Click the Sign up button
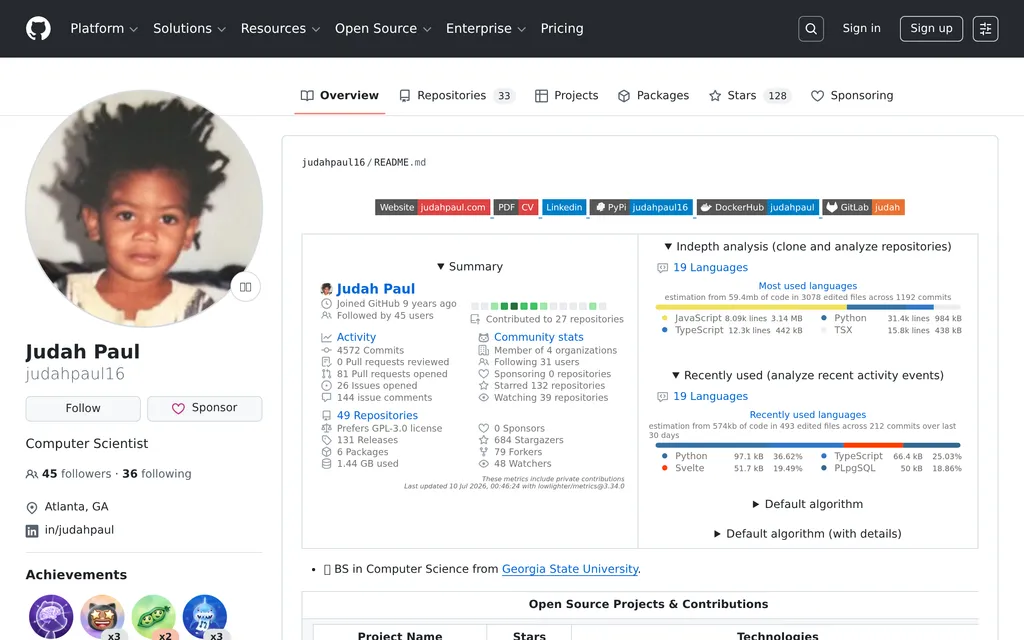The image size is (1024, 640). tap(931, 29)
